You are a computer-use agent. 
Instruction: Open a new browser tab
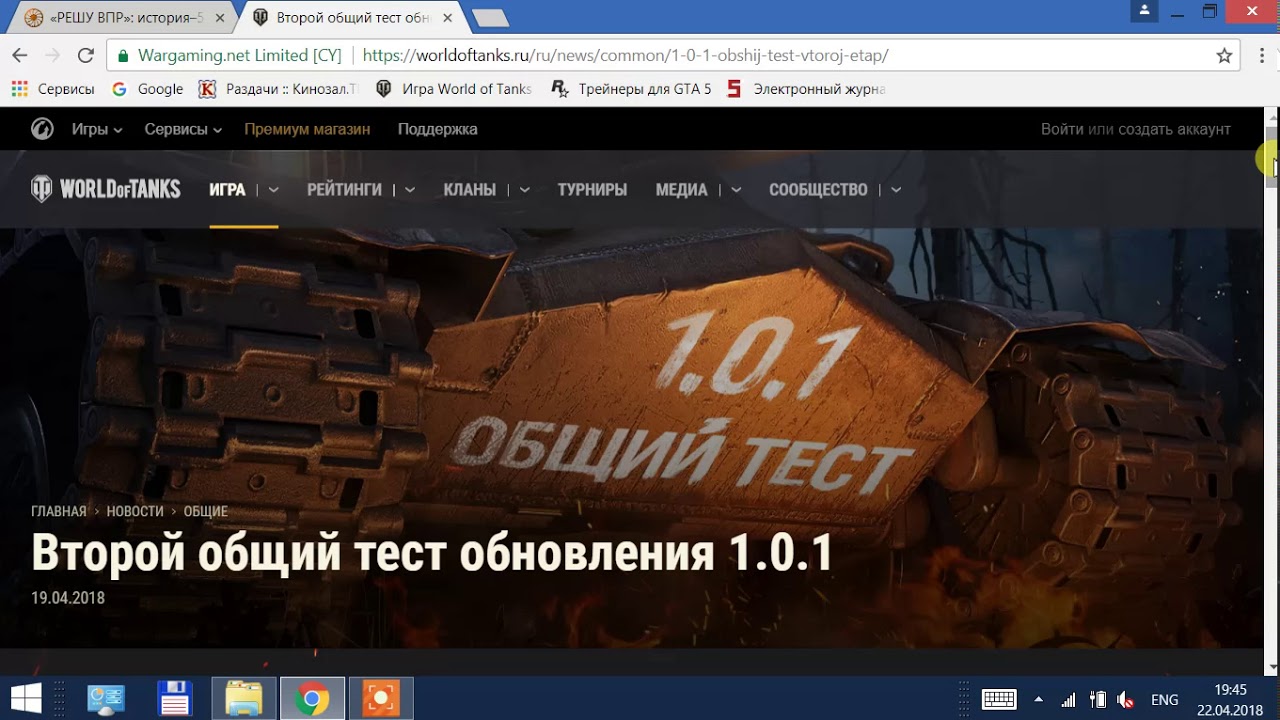[x=489, y=18]
